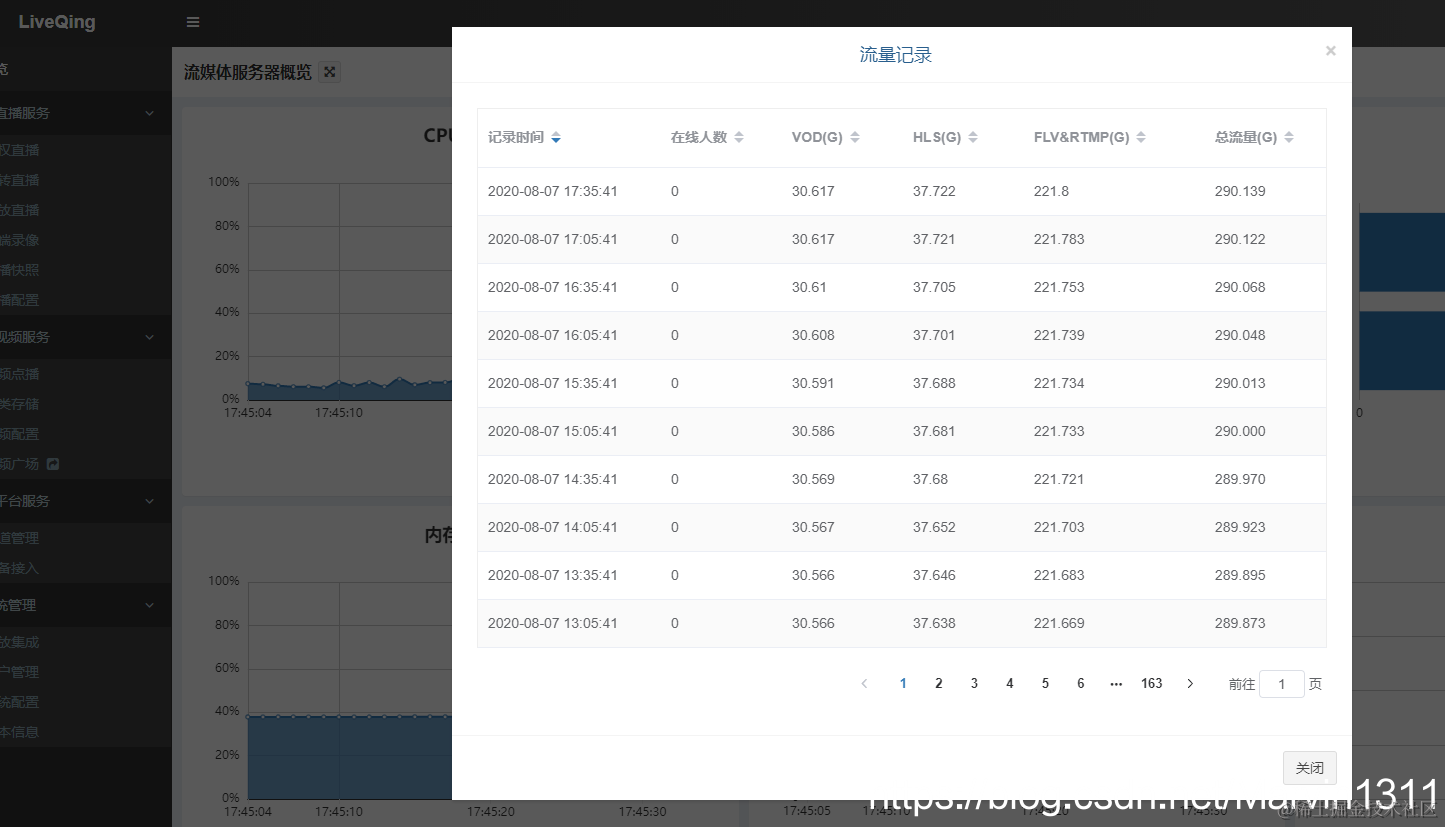Viewport: 1445px width, 827px height.
Task: Open 分类存储 in the sidebar
Action: [x=20, y=404]
